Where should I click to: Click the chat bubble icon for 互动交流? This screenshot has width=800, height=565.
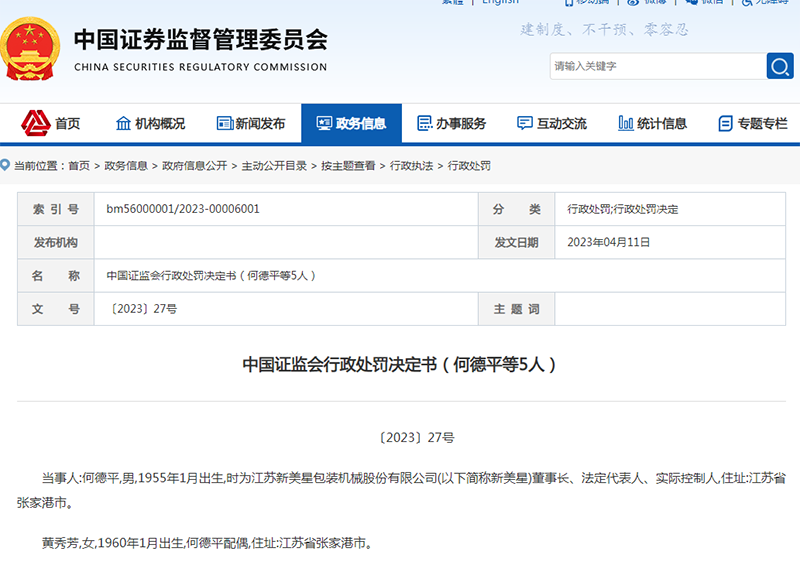pyautogui.click(x=525, y=124)
